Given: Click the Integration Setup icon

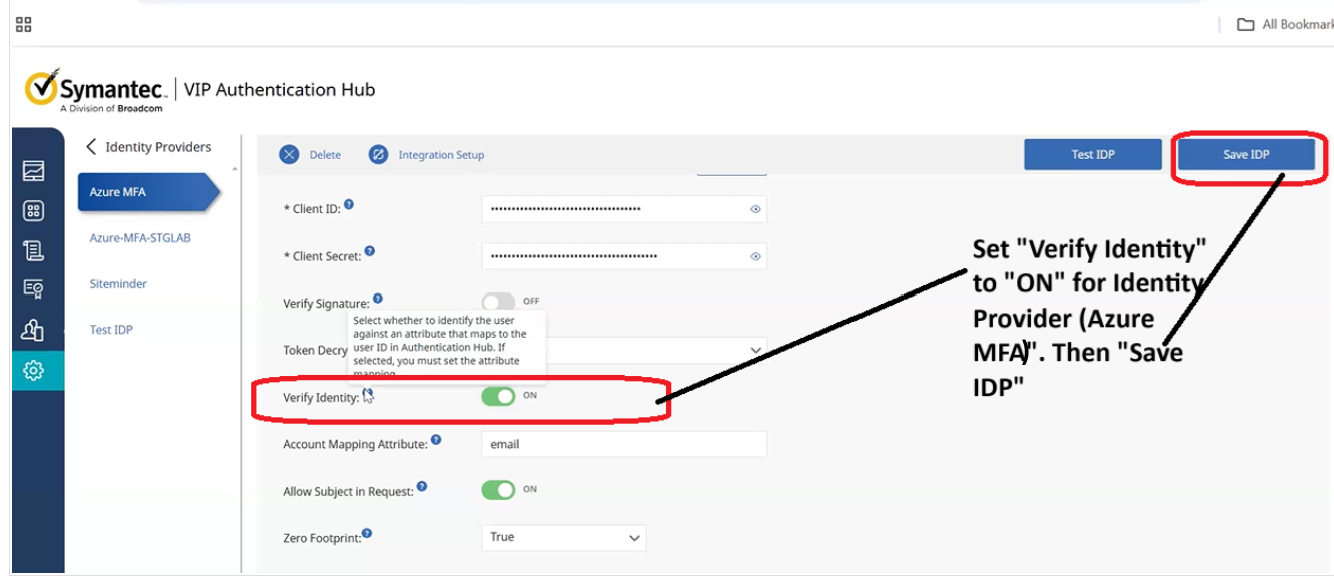Looking at the screenshot, I should [378, 155].
